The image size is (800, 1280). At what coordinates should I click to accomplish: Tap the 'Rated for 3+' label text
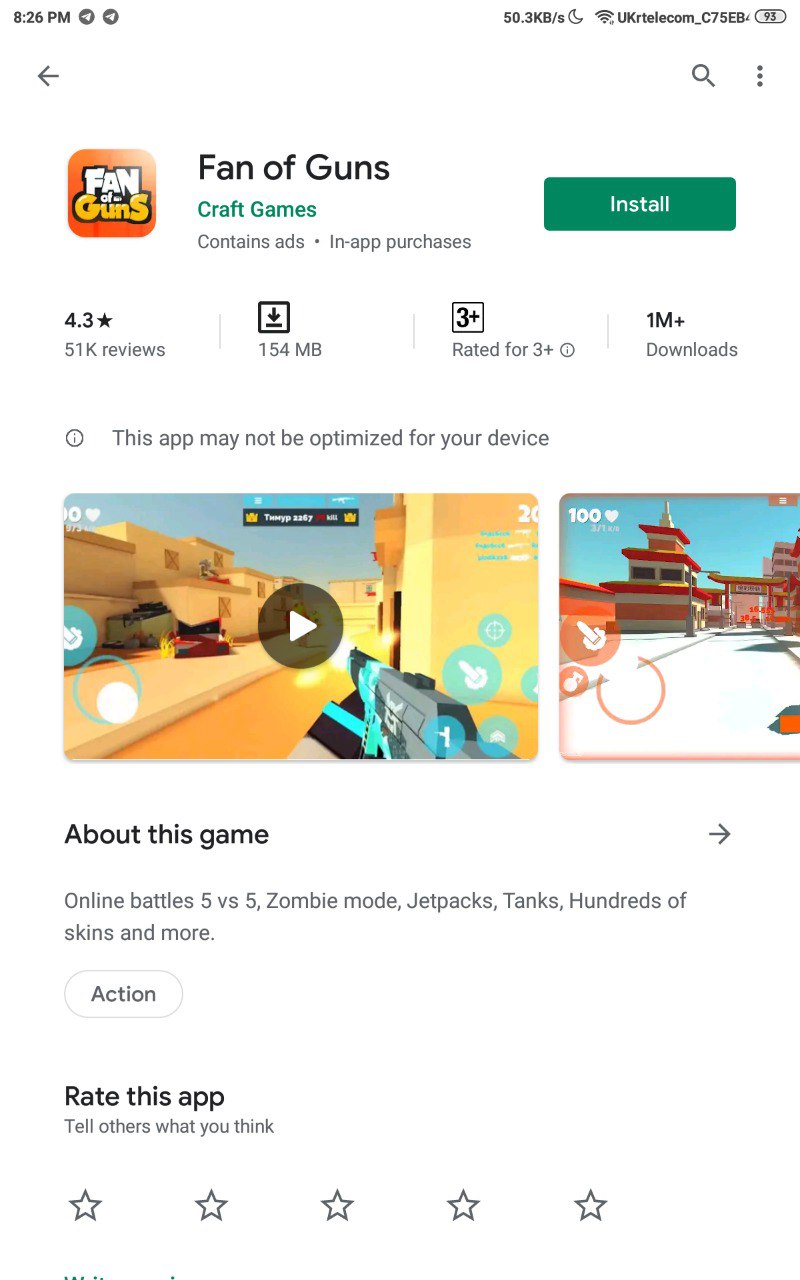[503, 350]
